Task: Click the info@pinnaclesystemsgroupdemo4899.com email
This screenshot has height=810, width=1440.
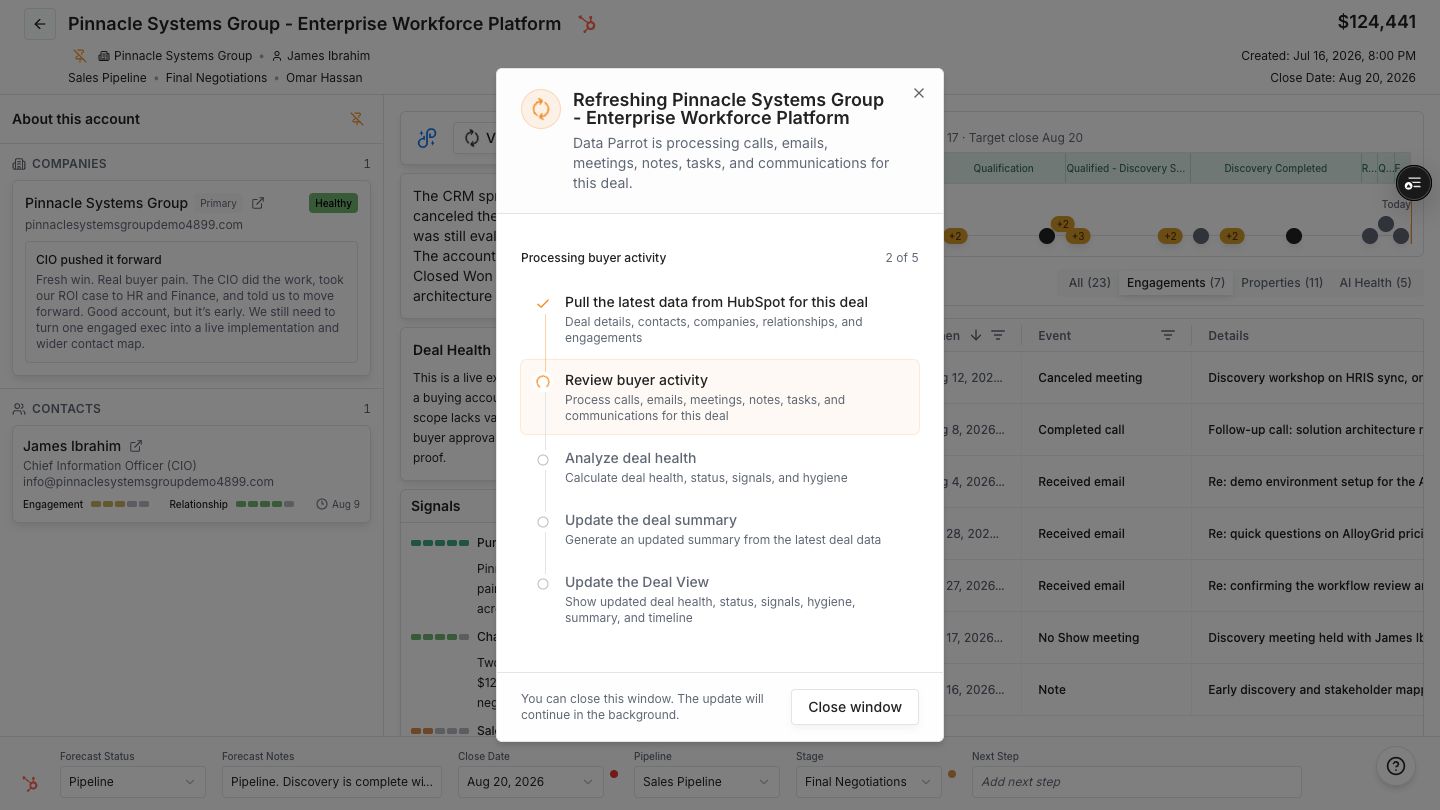Action: (148, 482)
